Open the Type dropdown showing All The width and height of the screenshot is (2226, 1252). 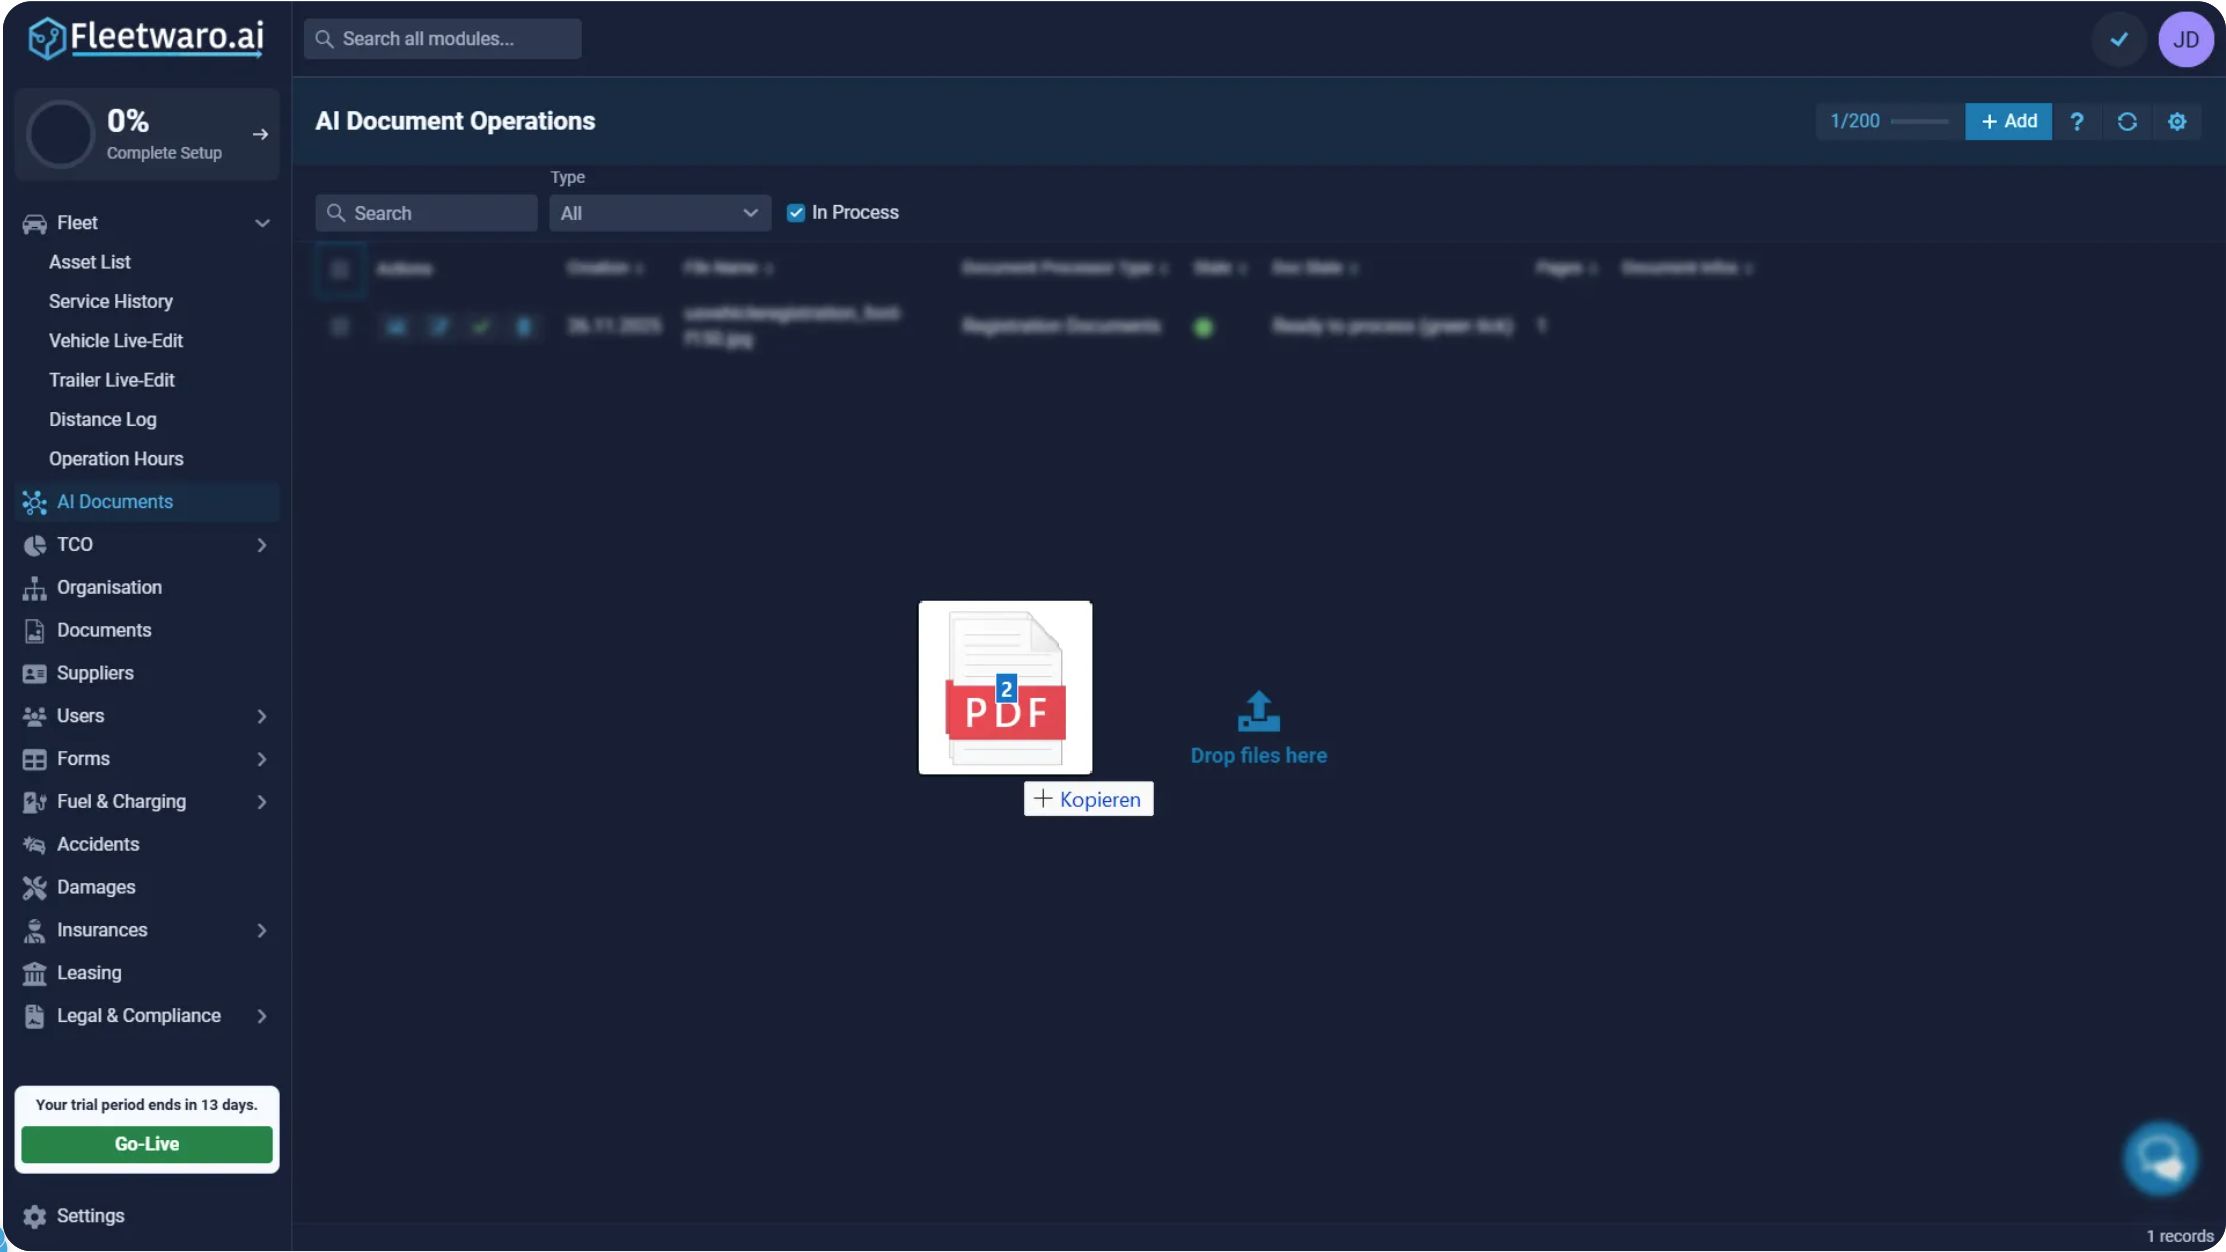pyautogui.click(x=660, y=213)
